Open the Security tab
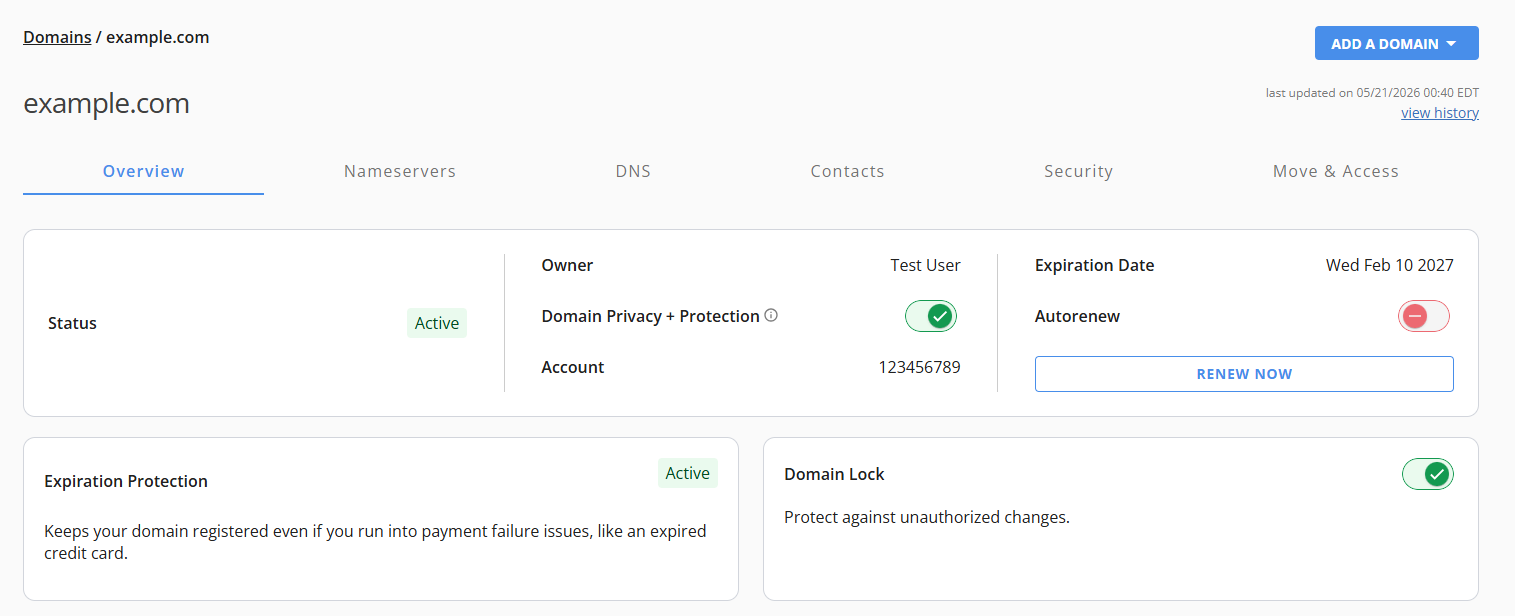This screenshot has width=1515, height=616. click(1078, 171)
